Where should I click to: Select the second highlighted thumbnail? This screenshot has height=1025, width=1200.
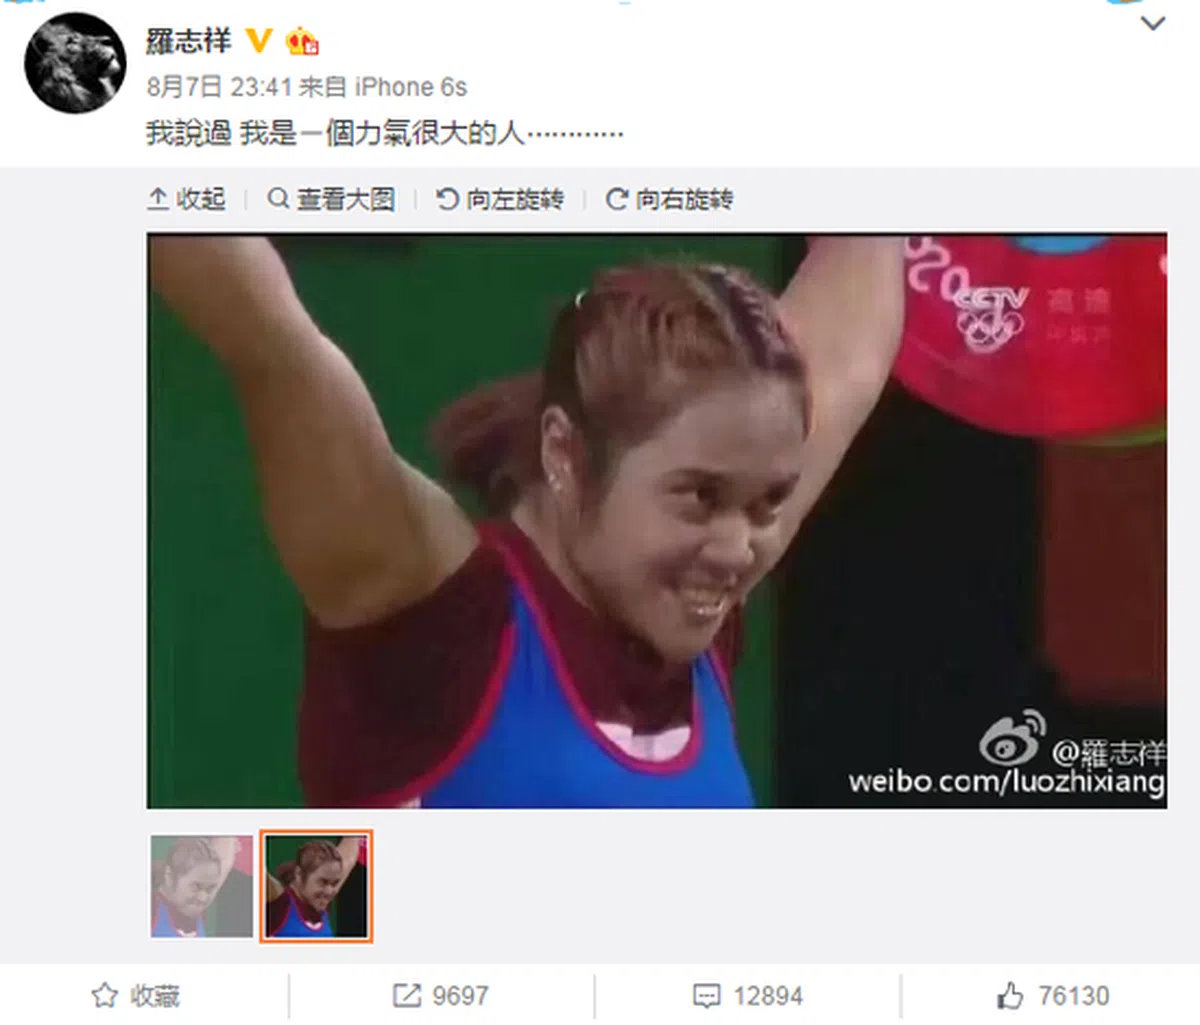[x=316, y=886]
